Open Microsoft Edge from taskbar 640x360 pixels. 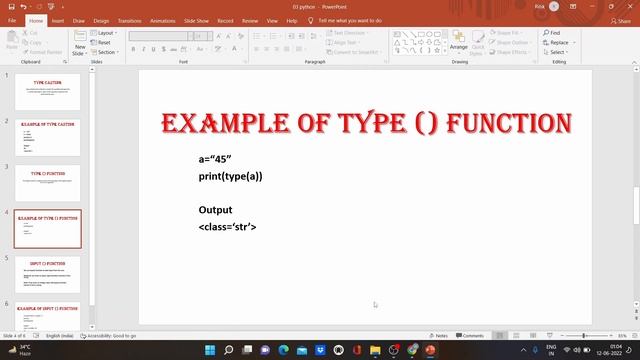[x=283, y=350]
